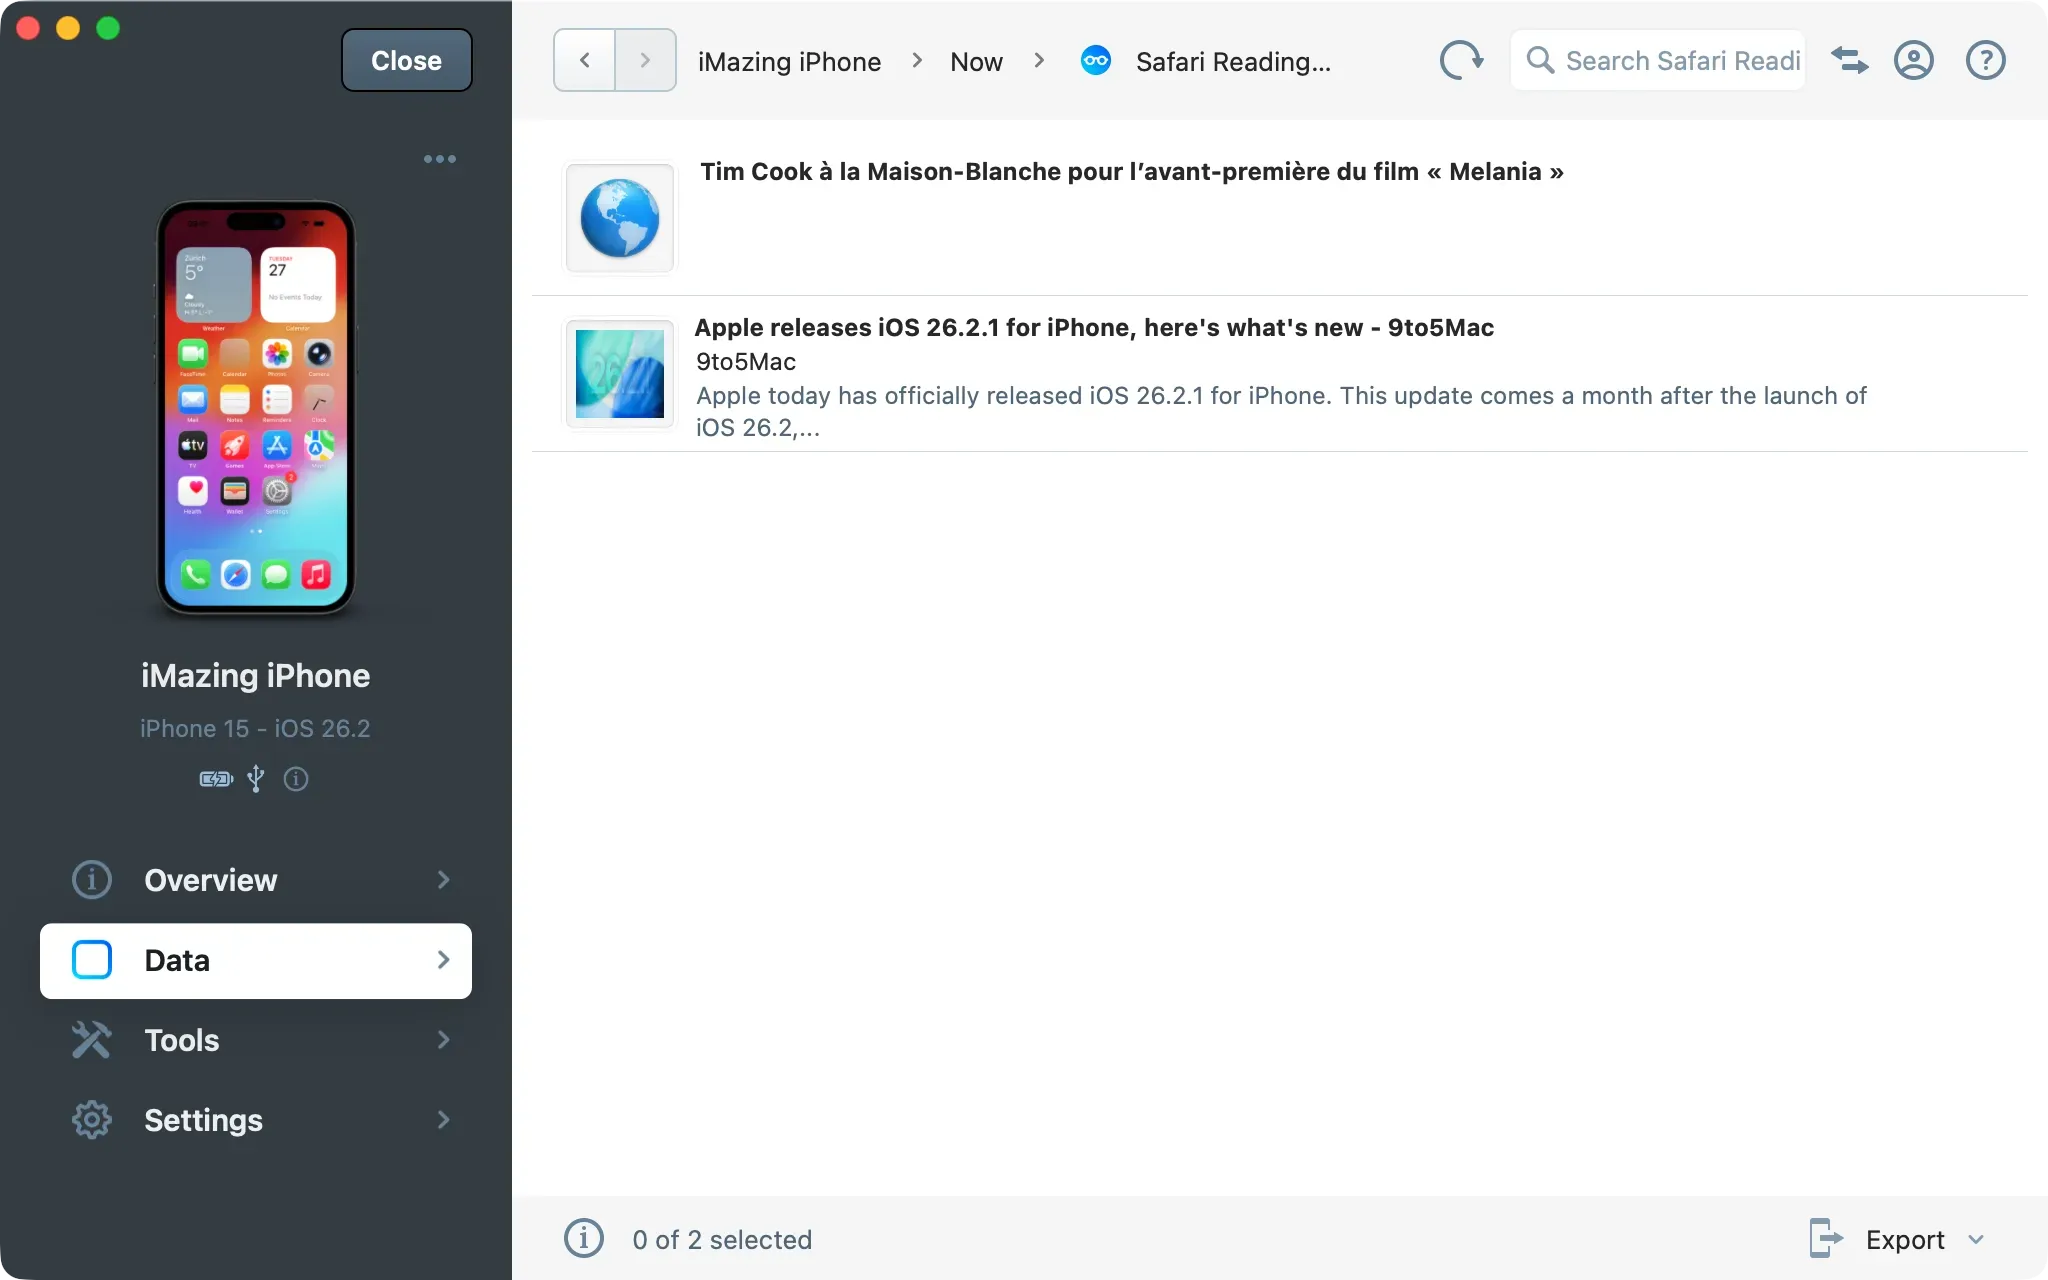
Task: Select the iOS 26.2.1 9to5Mac article thumbnail
Action: click(x=620, y=374)
